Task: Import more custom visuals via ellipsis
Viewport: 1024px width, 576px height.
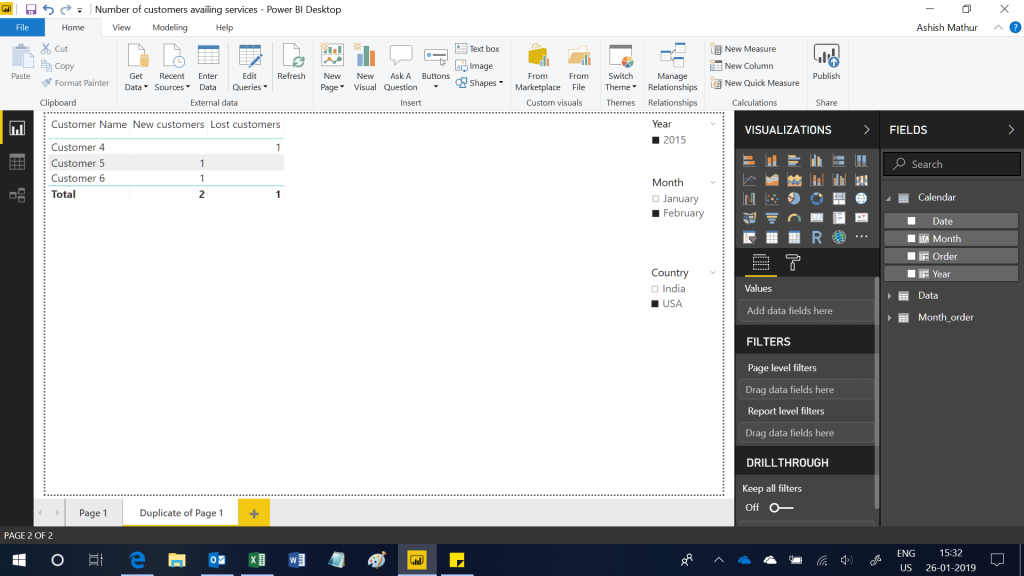Action: point(861,236)
